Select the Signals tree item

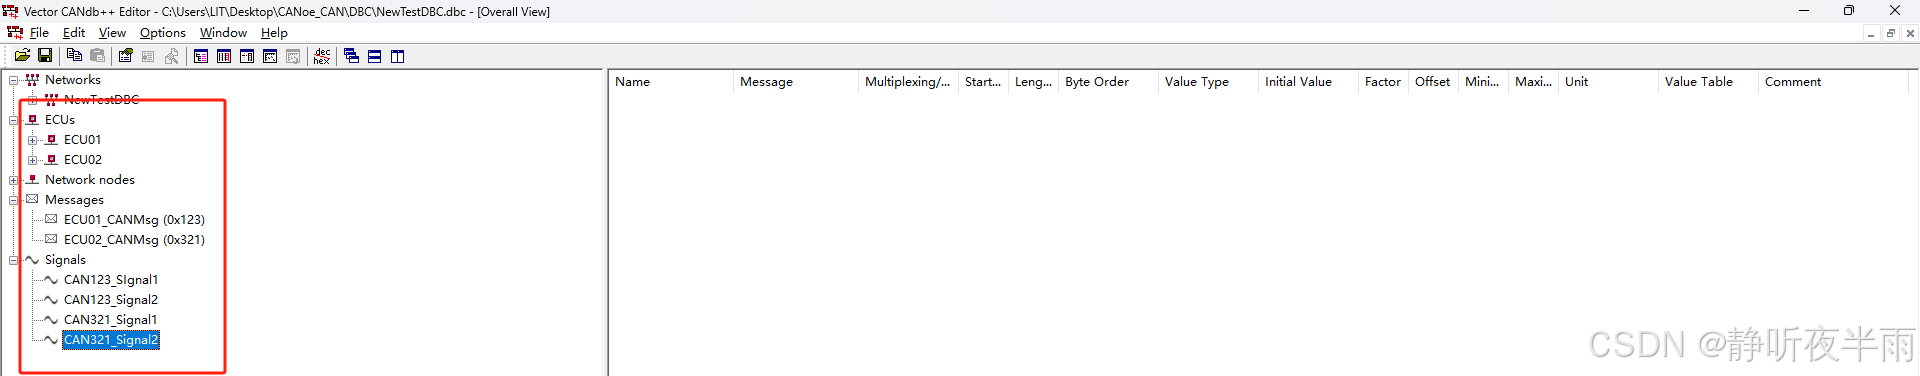pos(65,260)
